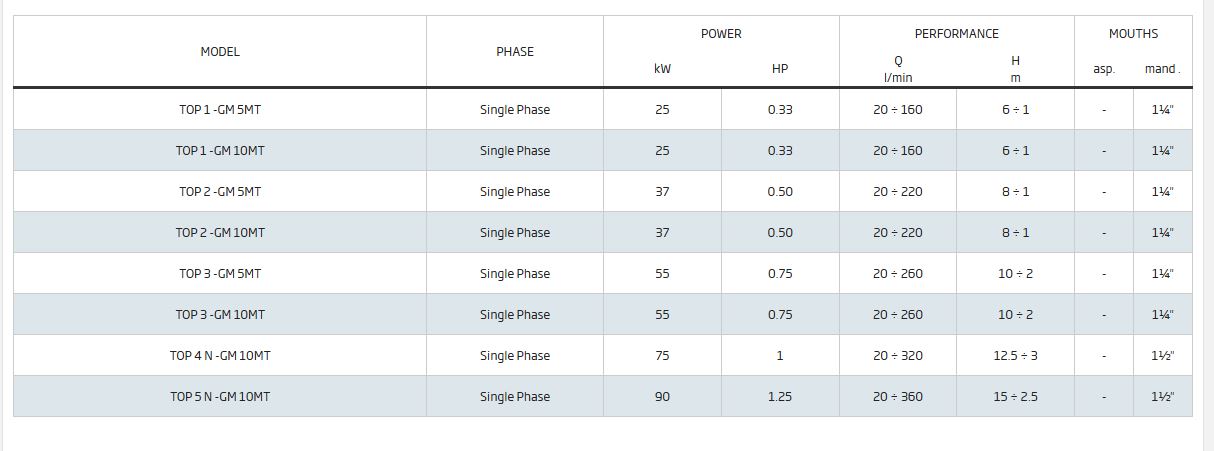Select the 12.5 ÷ 3 head value
The image size is (1214, 451).
1016,356
